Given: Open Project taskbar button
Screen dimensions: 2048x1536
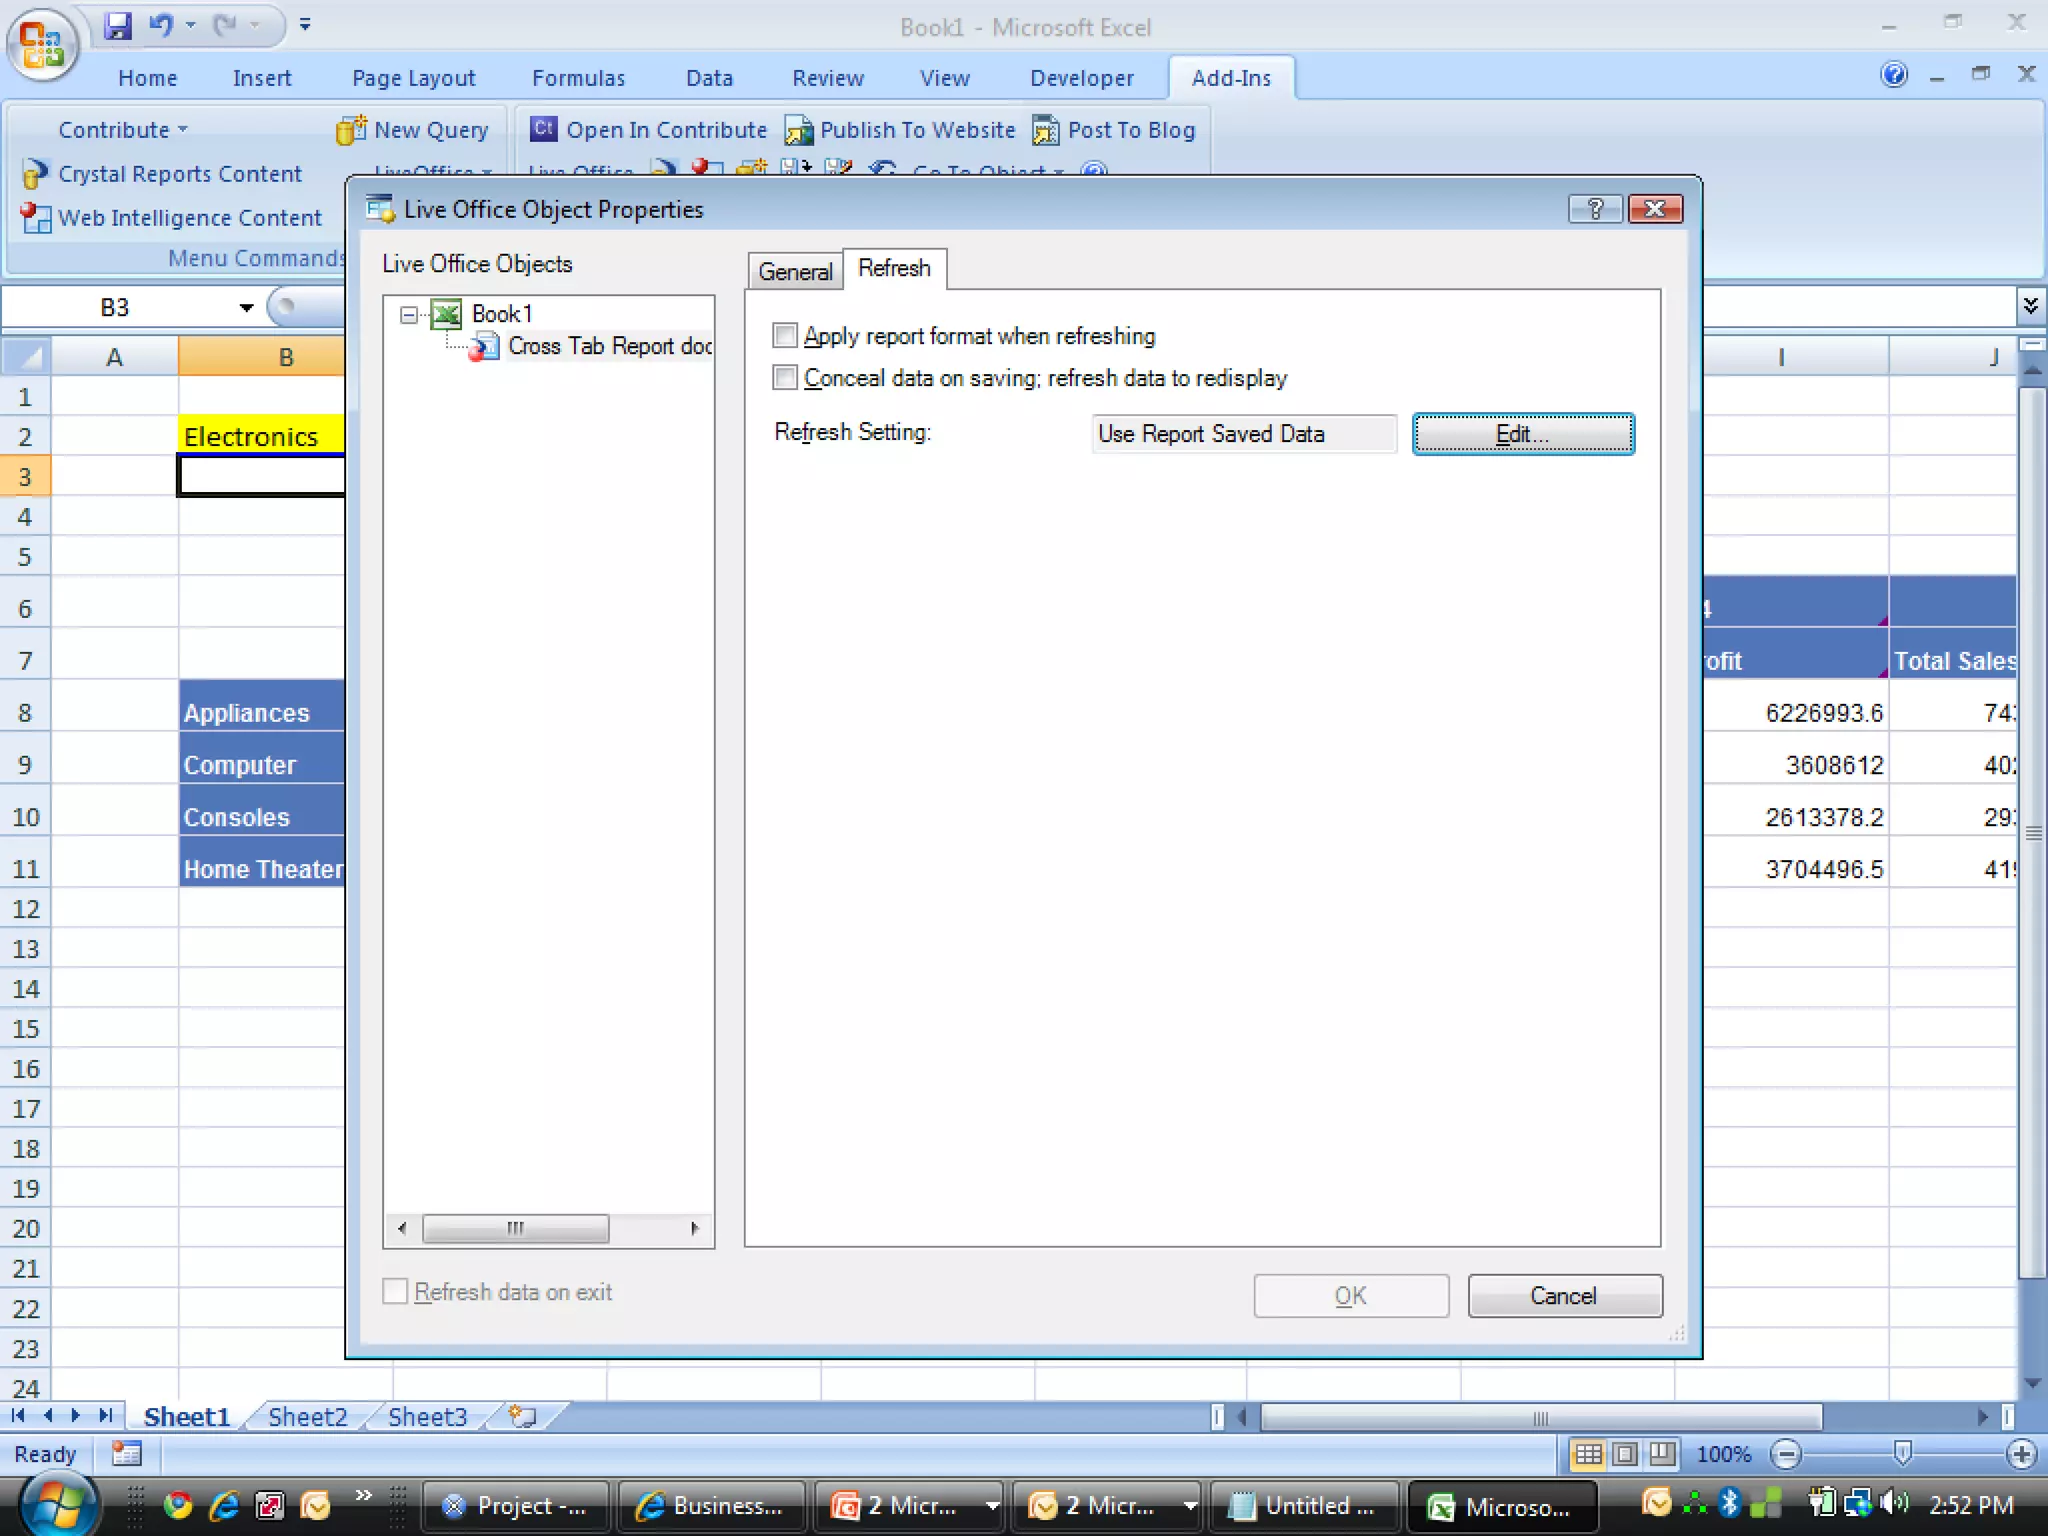Looking at the screenshot, I should [514, 1506].
